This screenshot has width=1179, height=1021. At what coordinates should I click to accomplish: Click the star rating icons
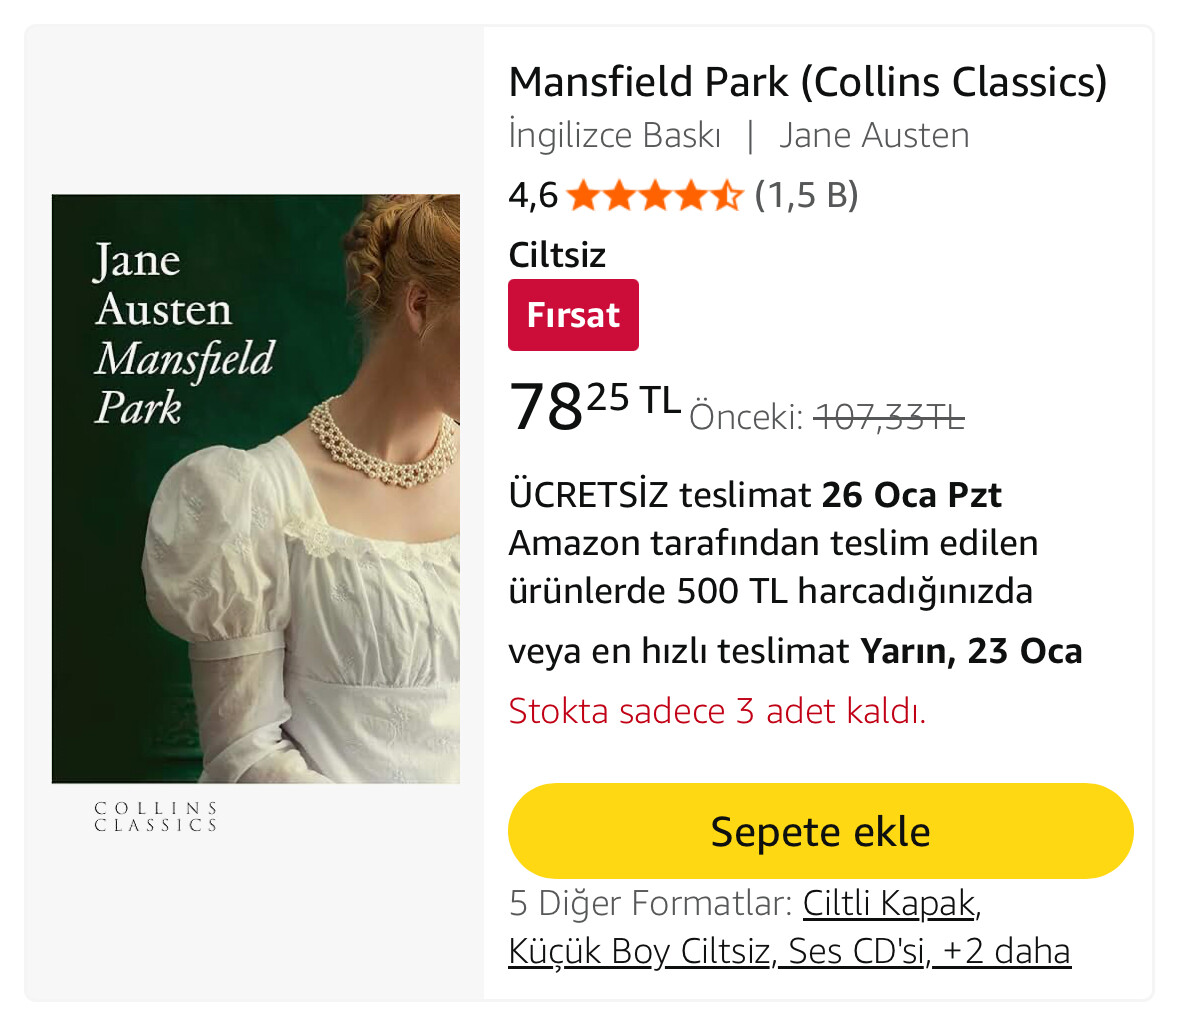pyautogui.click(x=654, y=195)
